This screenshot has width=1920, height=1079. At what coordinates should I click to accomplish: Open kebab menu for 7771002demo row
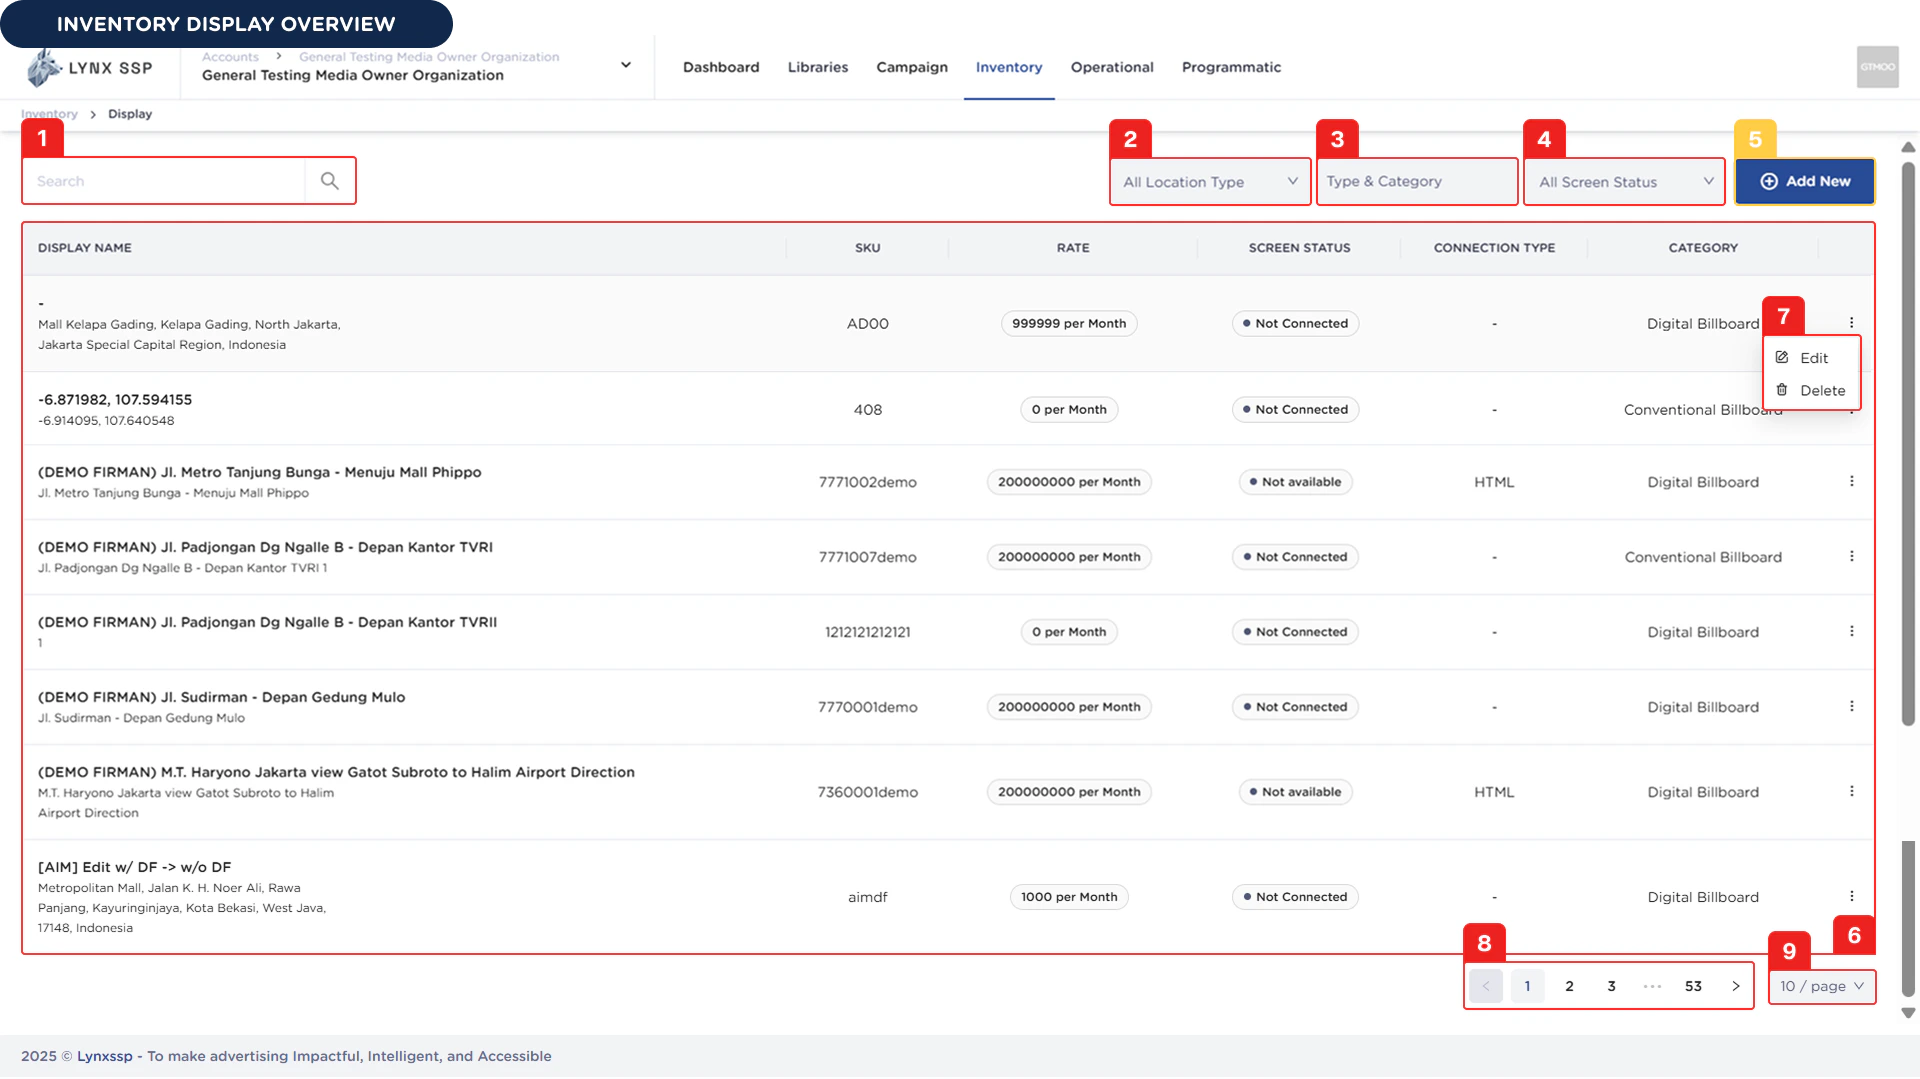coord(1851,481)
